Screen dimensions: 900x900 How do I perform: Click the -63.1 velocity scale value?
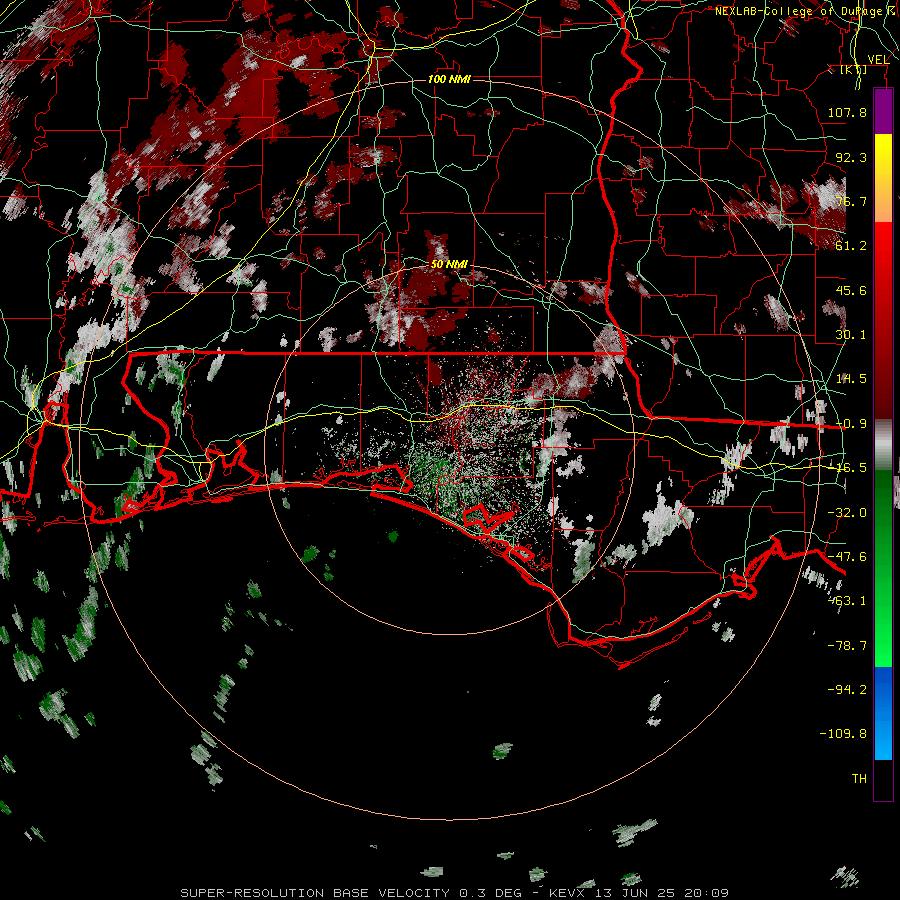(847, 601)
